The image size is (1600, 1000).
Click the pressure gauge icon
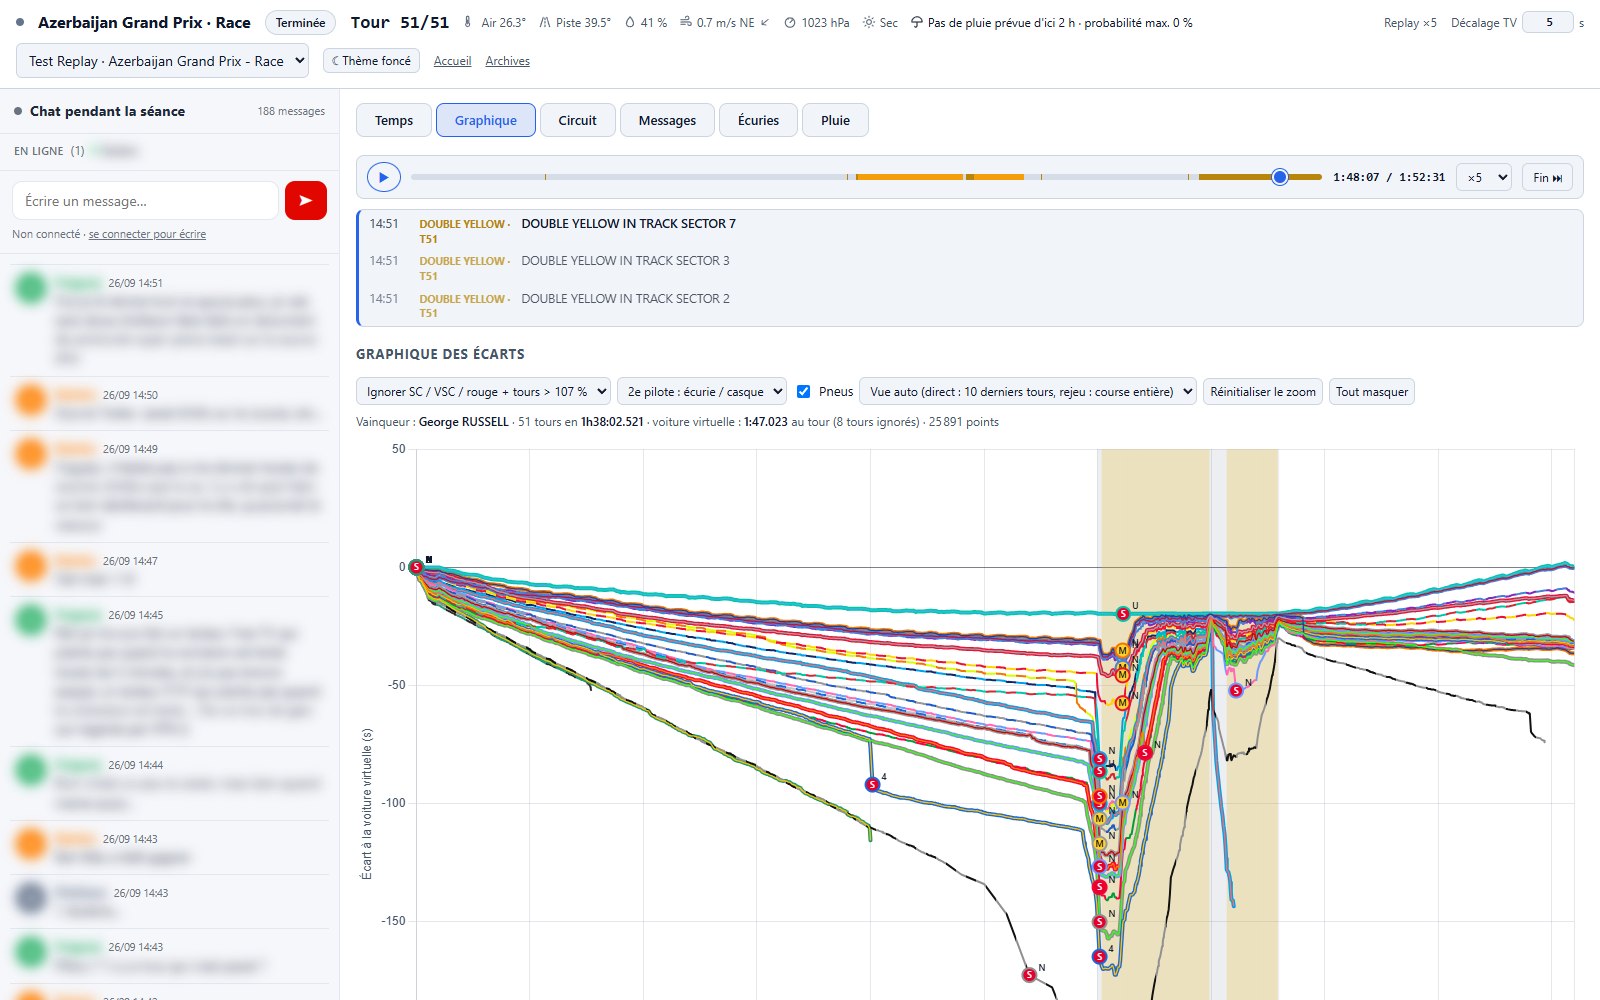pyautogui.click(x=790, y=22)
